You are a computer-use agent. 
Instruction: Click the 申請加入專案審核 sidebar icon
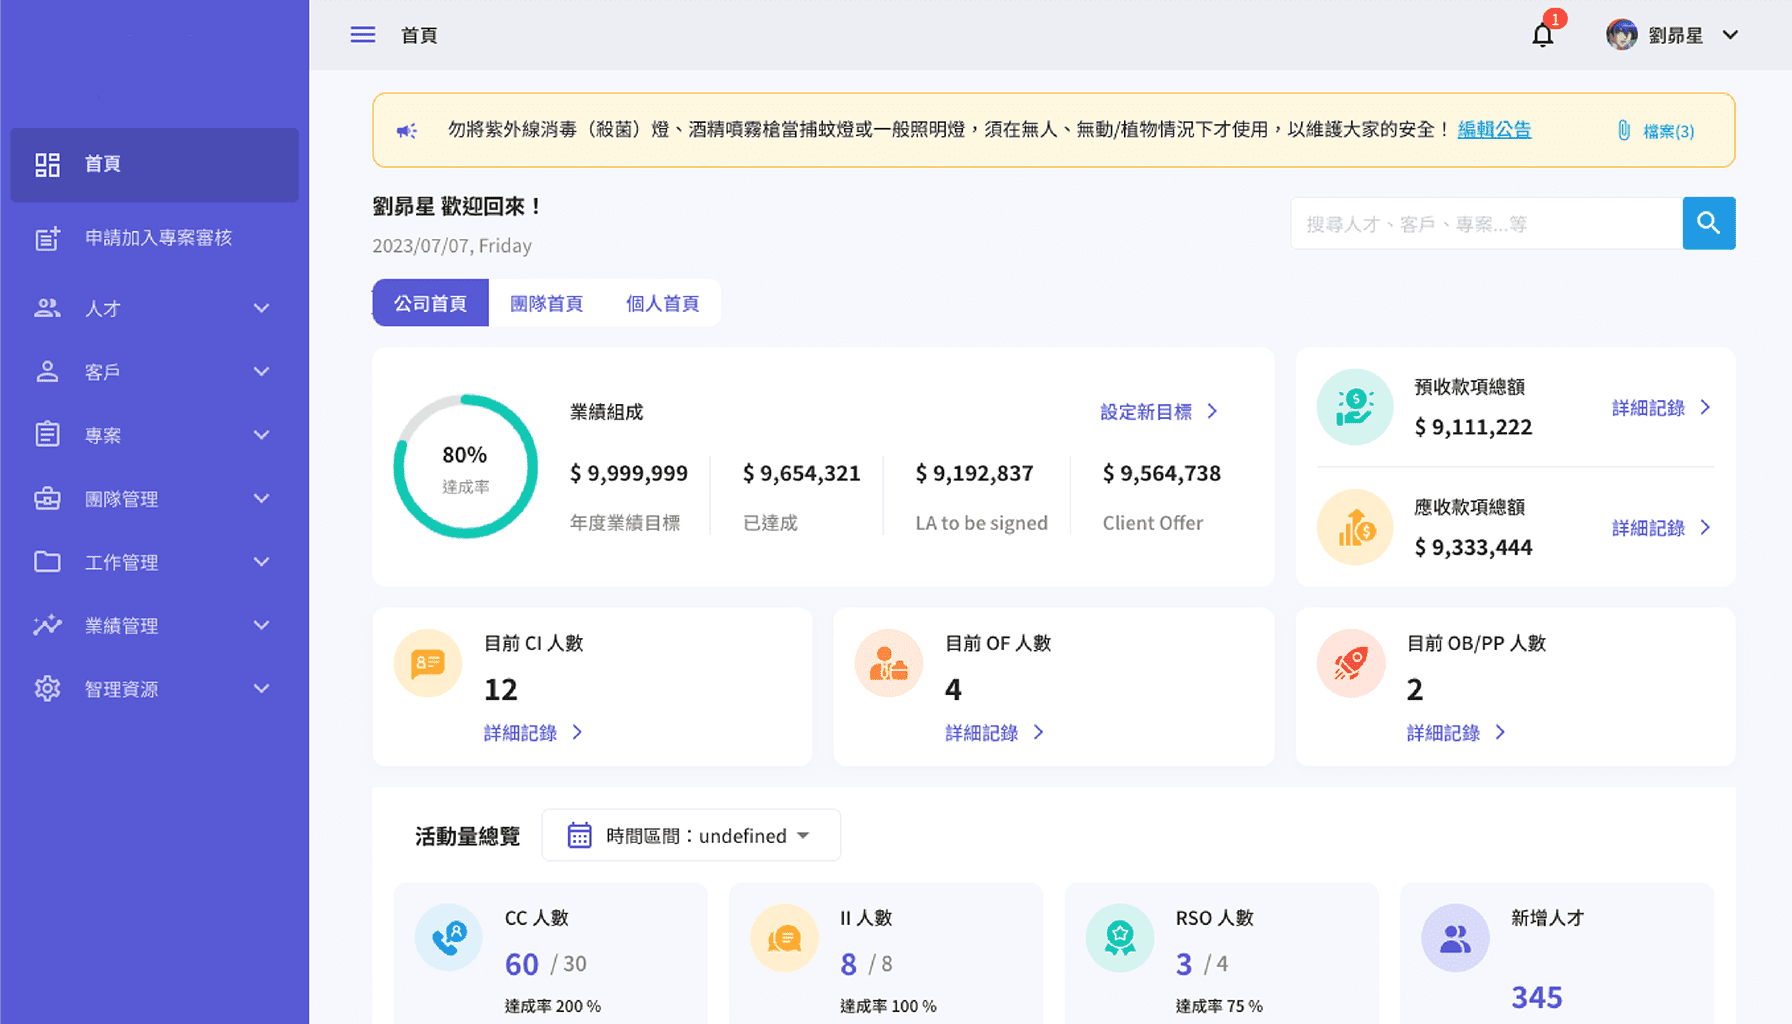point(46,238)
